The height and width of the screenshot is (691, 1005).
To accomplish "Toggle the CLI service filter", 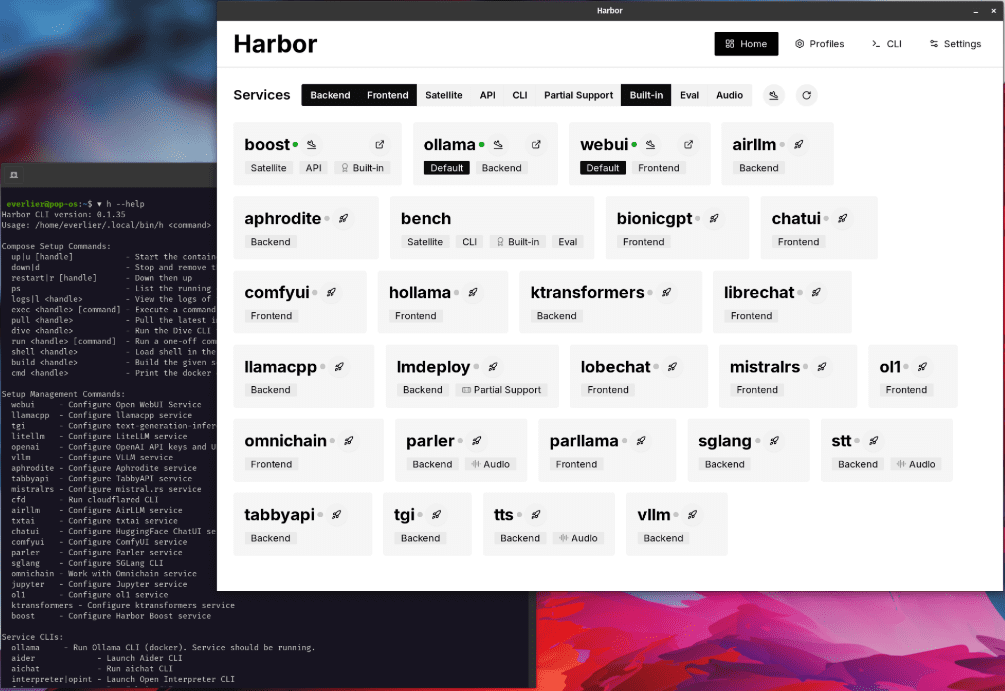I will click(x=519, y=95).
